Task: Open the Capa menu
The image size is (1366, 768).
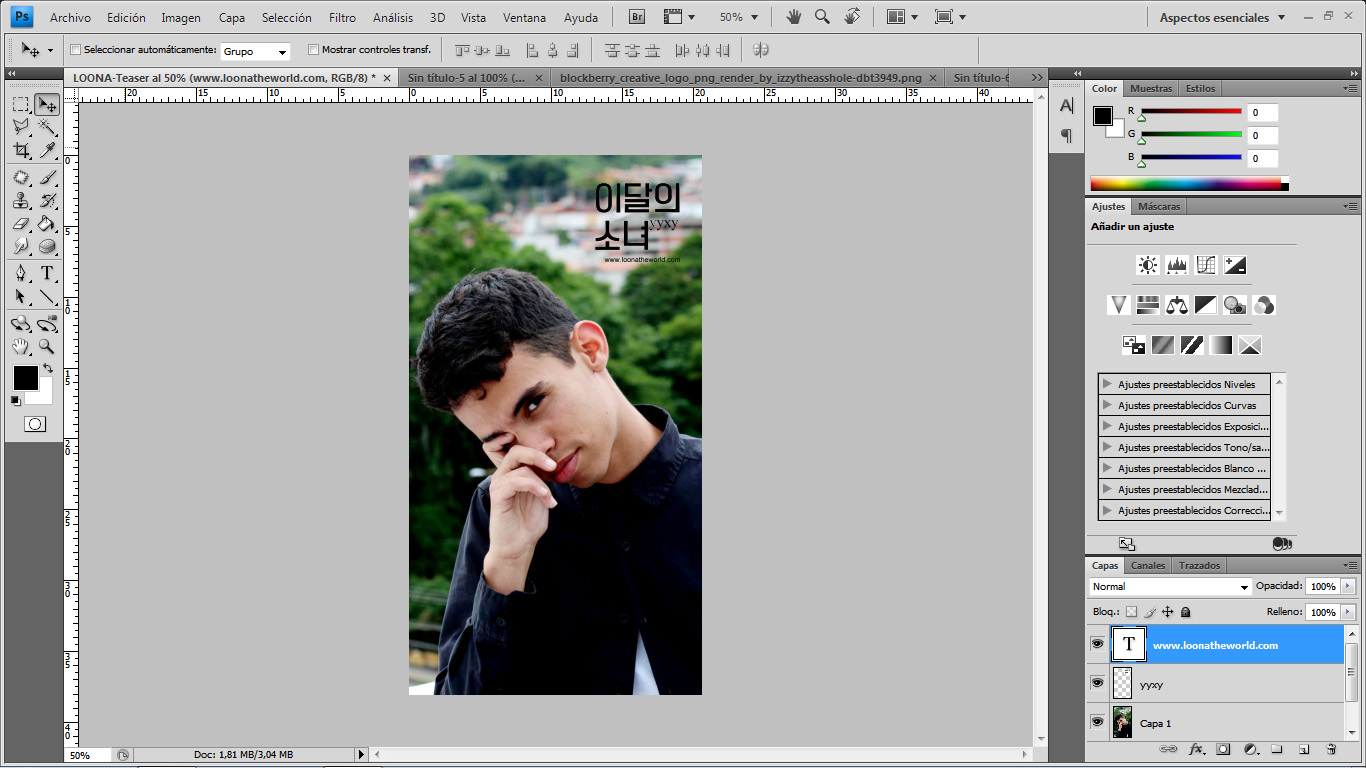Action: click(x=232, y=17)
